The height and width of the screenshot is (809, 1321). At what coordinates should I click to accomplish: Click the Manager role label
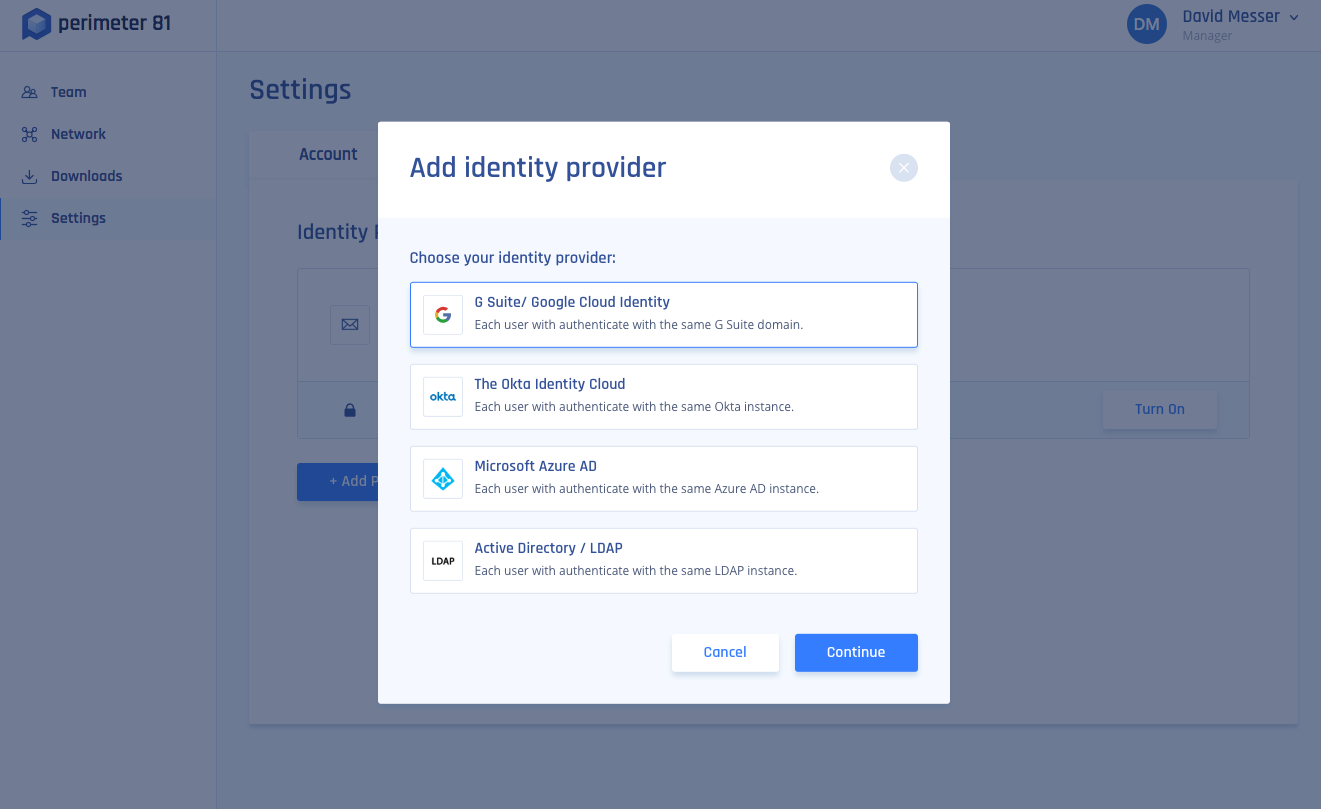(x=1207, y=36)
